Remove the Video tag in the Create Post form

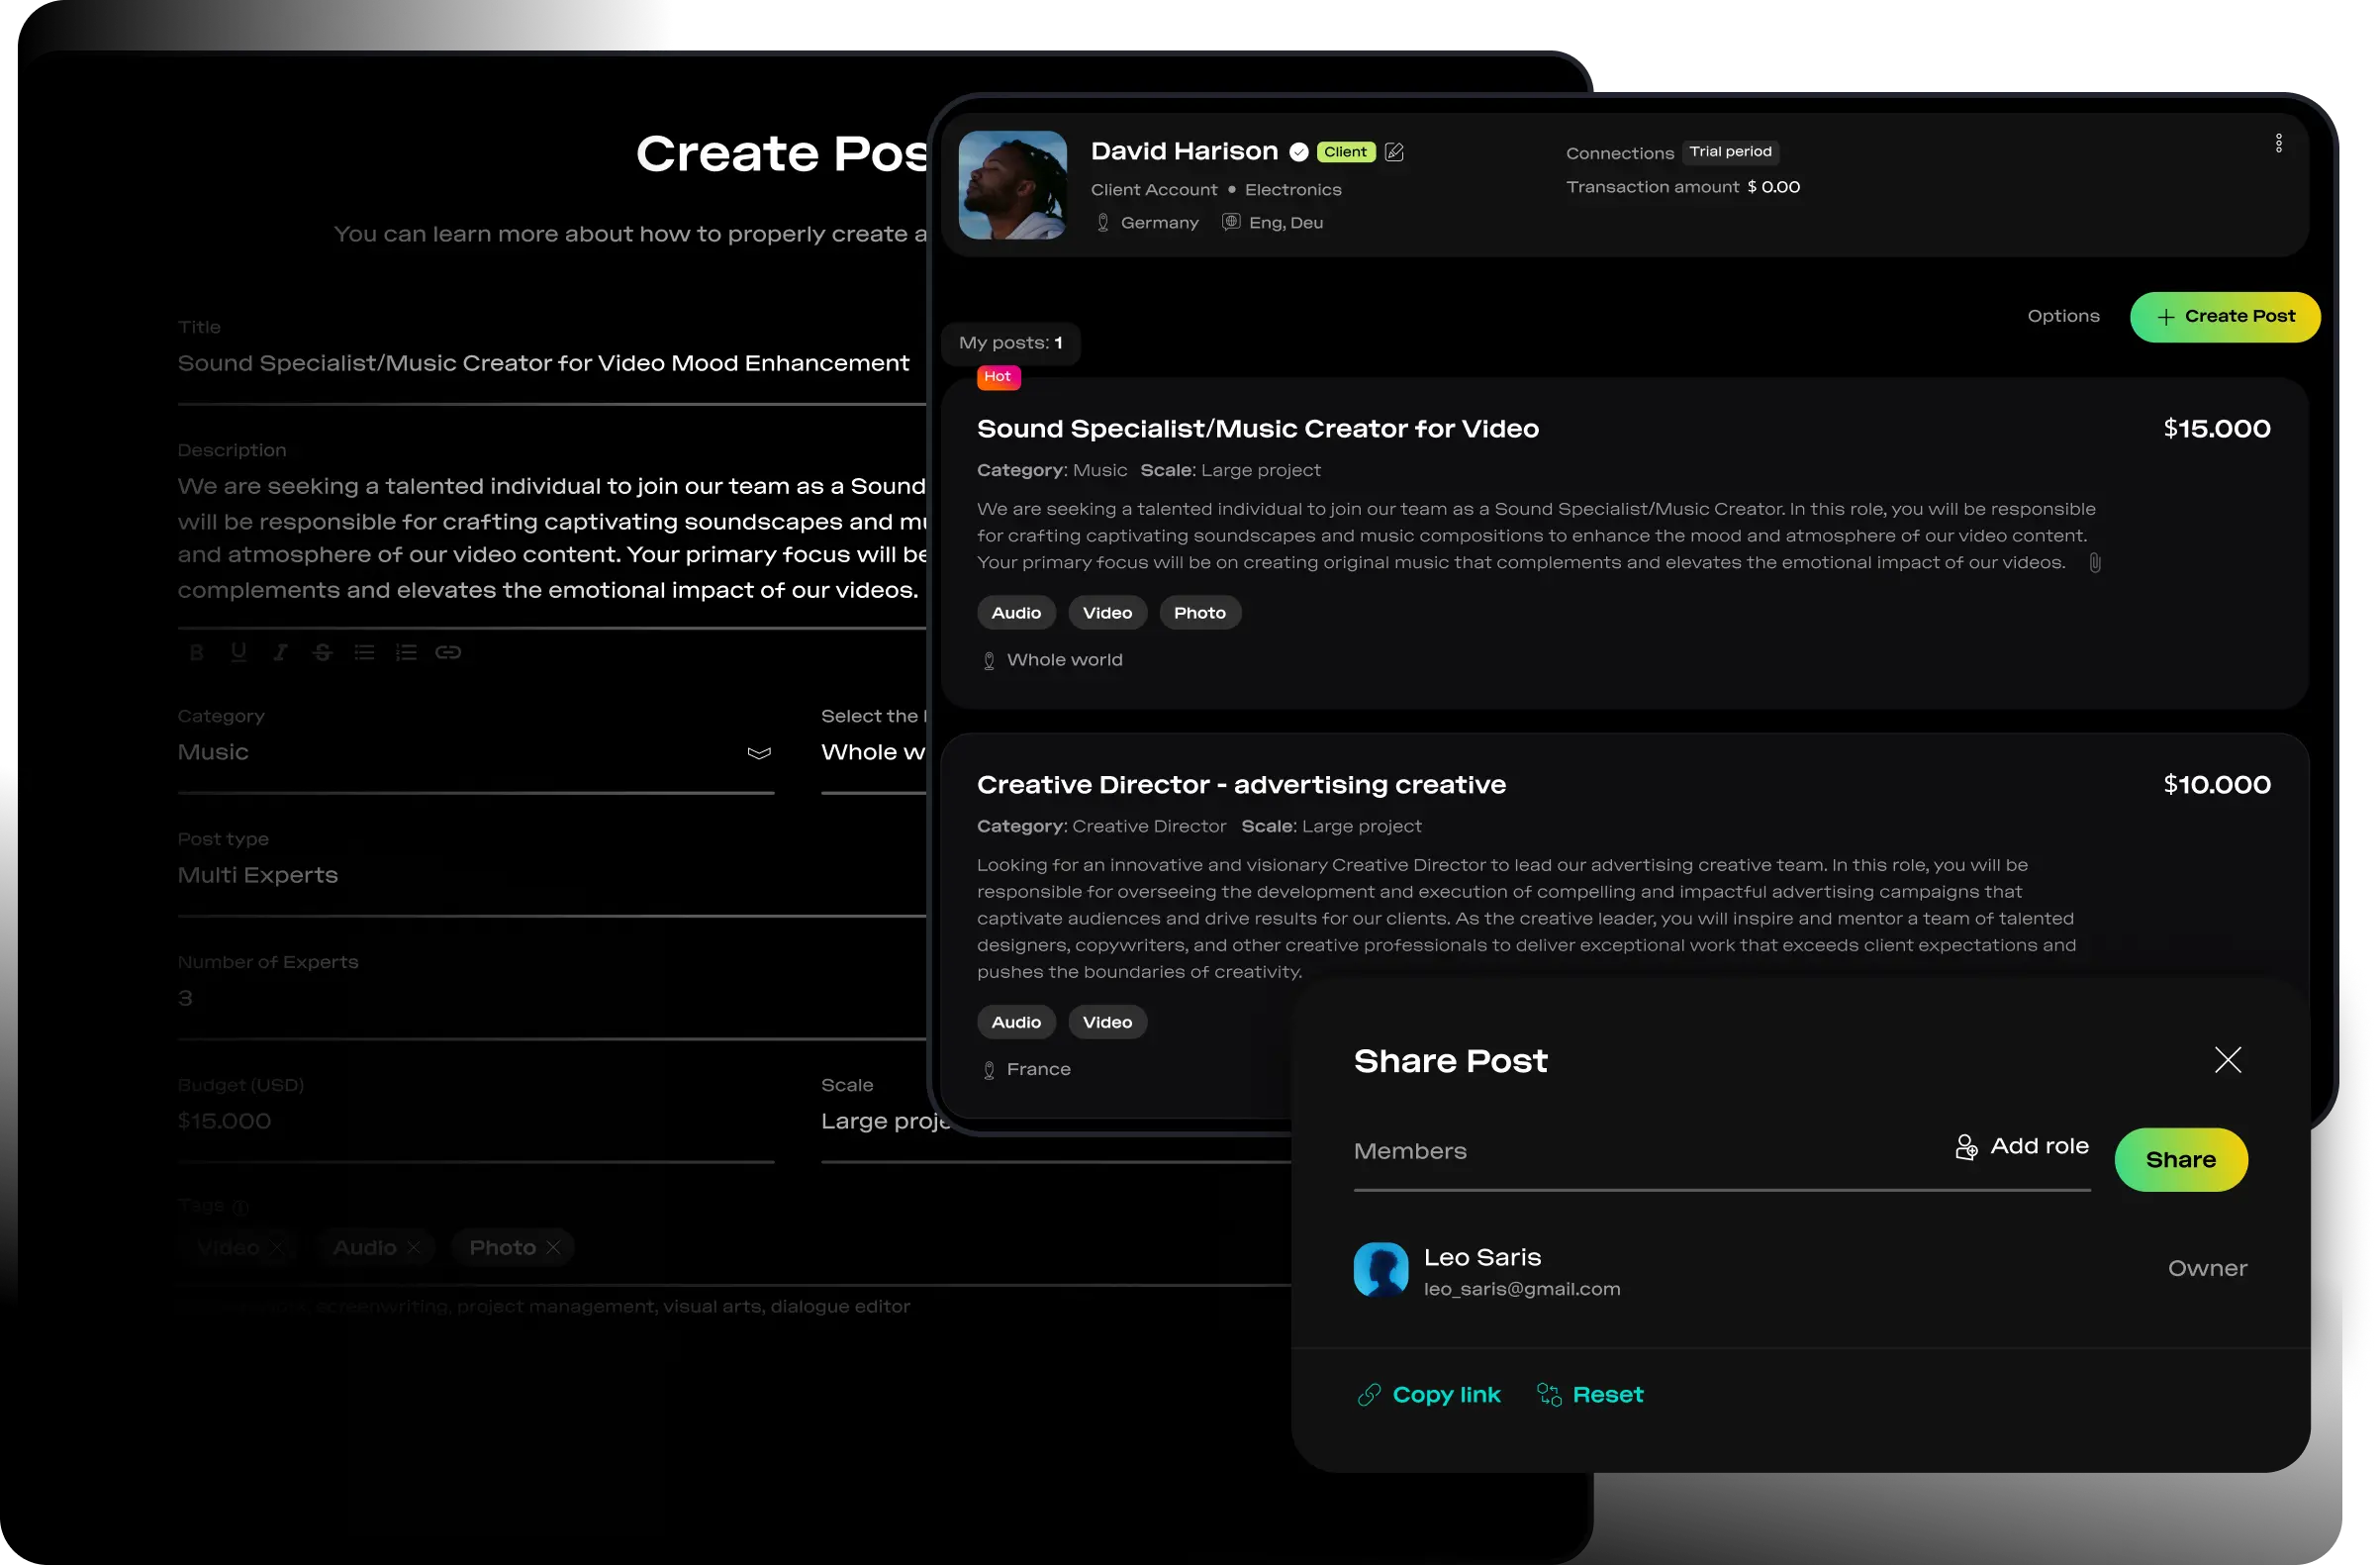[x=277, y=1247]
